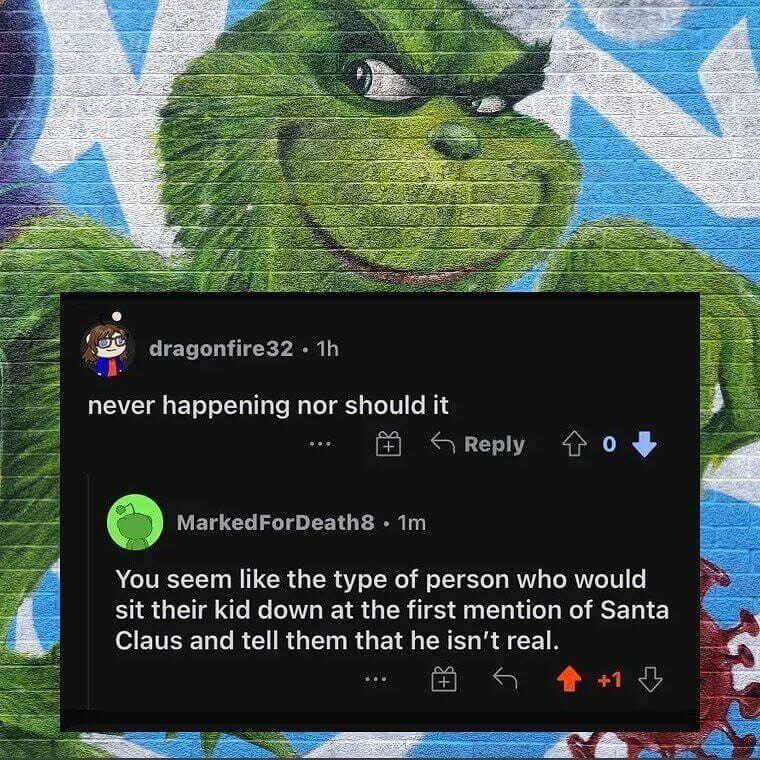The height and width of the screenshot is (760, 760).
Task: Click the 0 score on dragonfire32's comment
Action: 609,444
